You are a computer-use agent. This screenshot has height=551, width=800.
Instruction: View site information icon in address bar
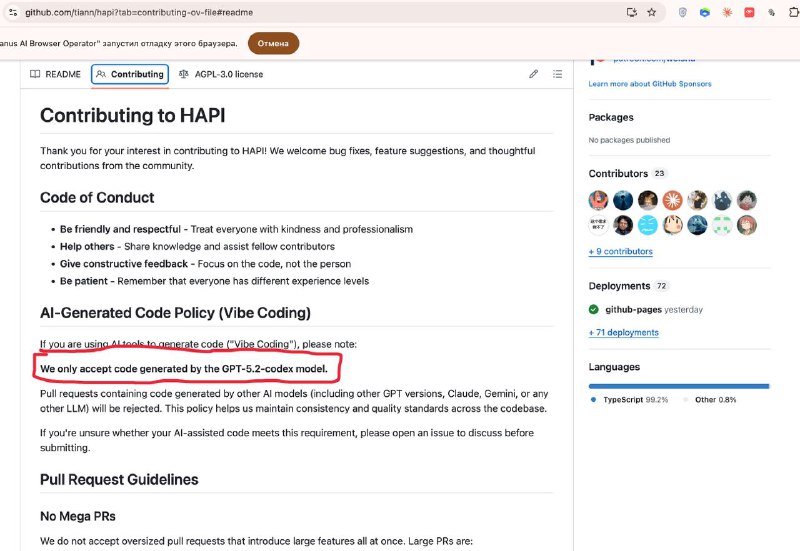pyautogui.click(x=11, y=12)
